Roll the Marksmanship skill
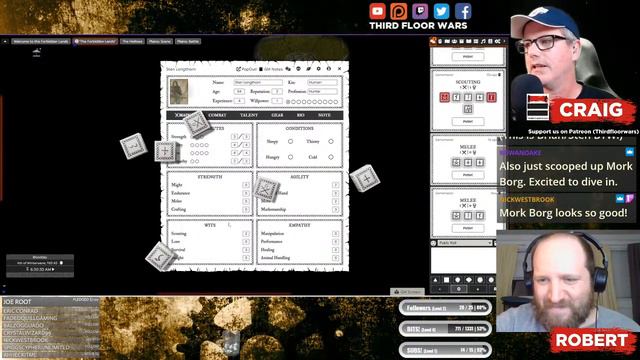The width and height of the screenshot is (640, 360). point(273,209)
